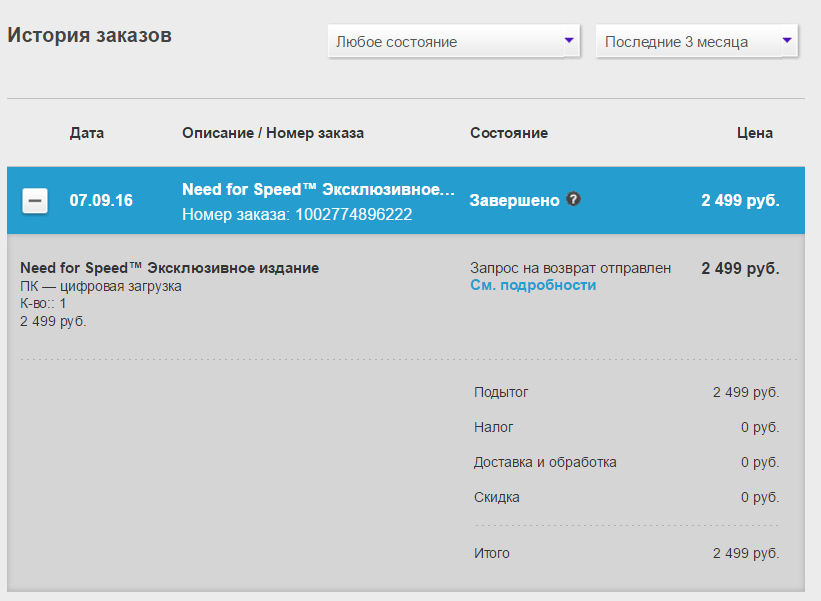Click the 'Скидка' row label
821x601 pixels.
pos(496,497)
